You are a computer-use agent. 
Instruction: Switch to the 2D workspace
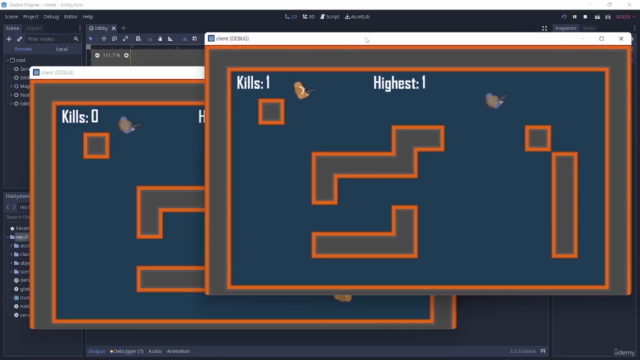[291, 17]
